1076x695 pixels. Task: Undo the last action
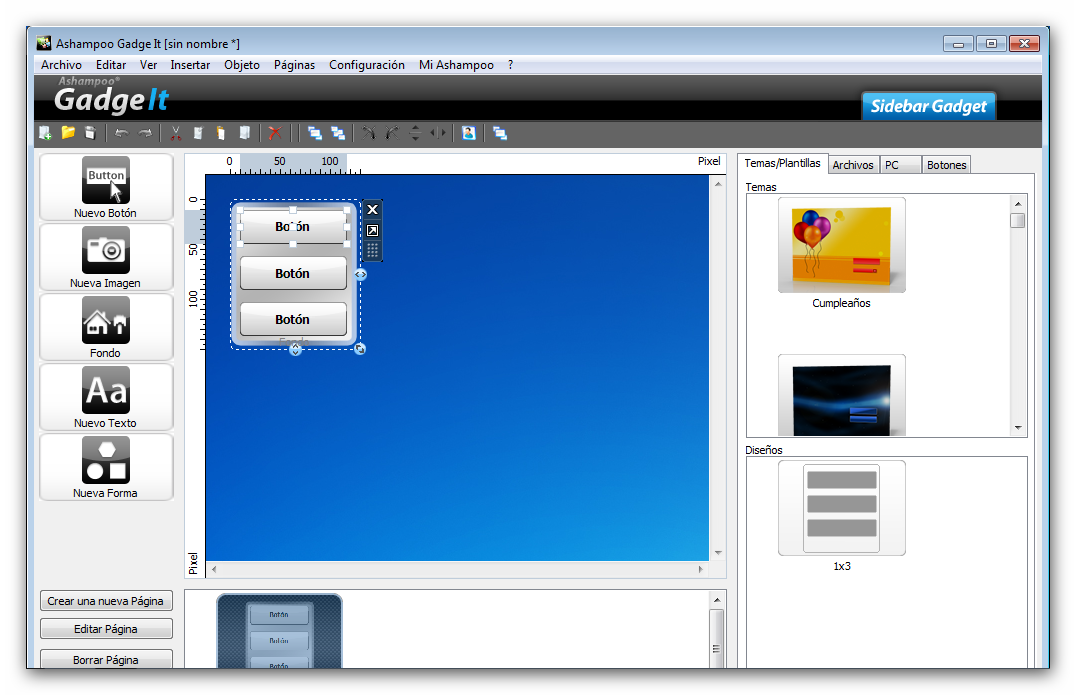pyautogui.click(x=121, y=133)
